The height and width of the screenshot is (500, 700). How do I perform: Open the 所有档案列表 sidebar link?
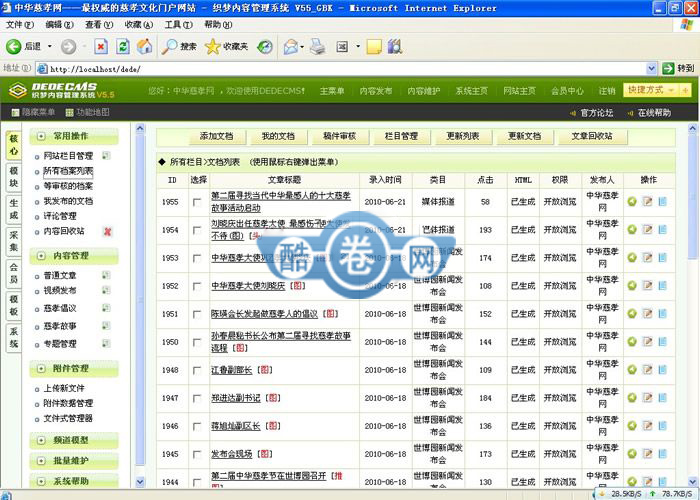click(x=68, y=171)
